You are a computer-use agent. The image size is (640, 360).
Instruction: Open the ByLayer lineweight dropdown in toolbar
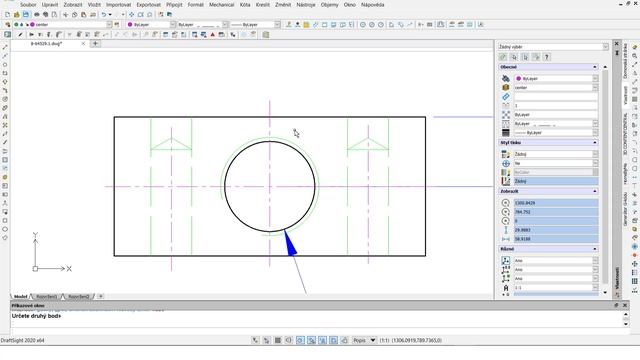point(278,25)
